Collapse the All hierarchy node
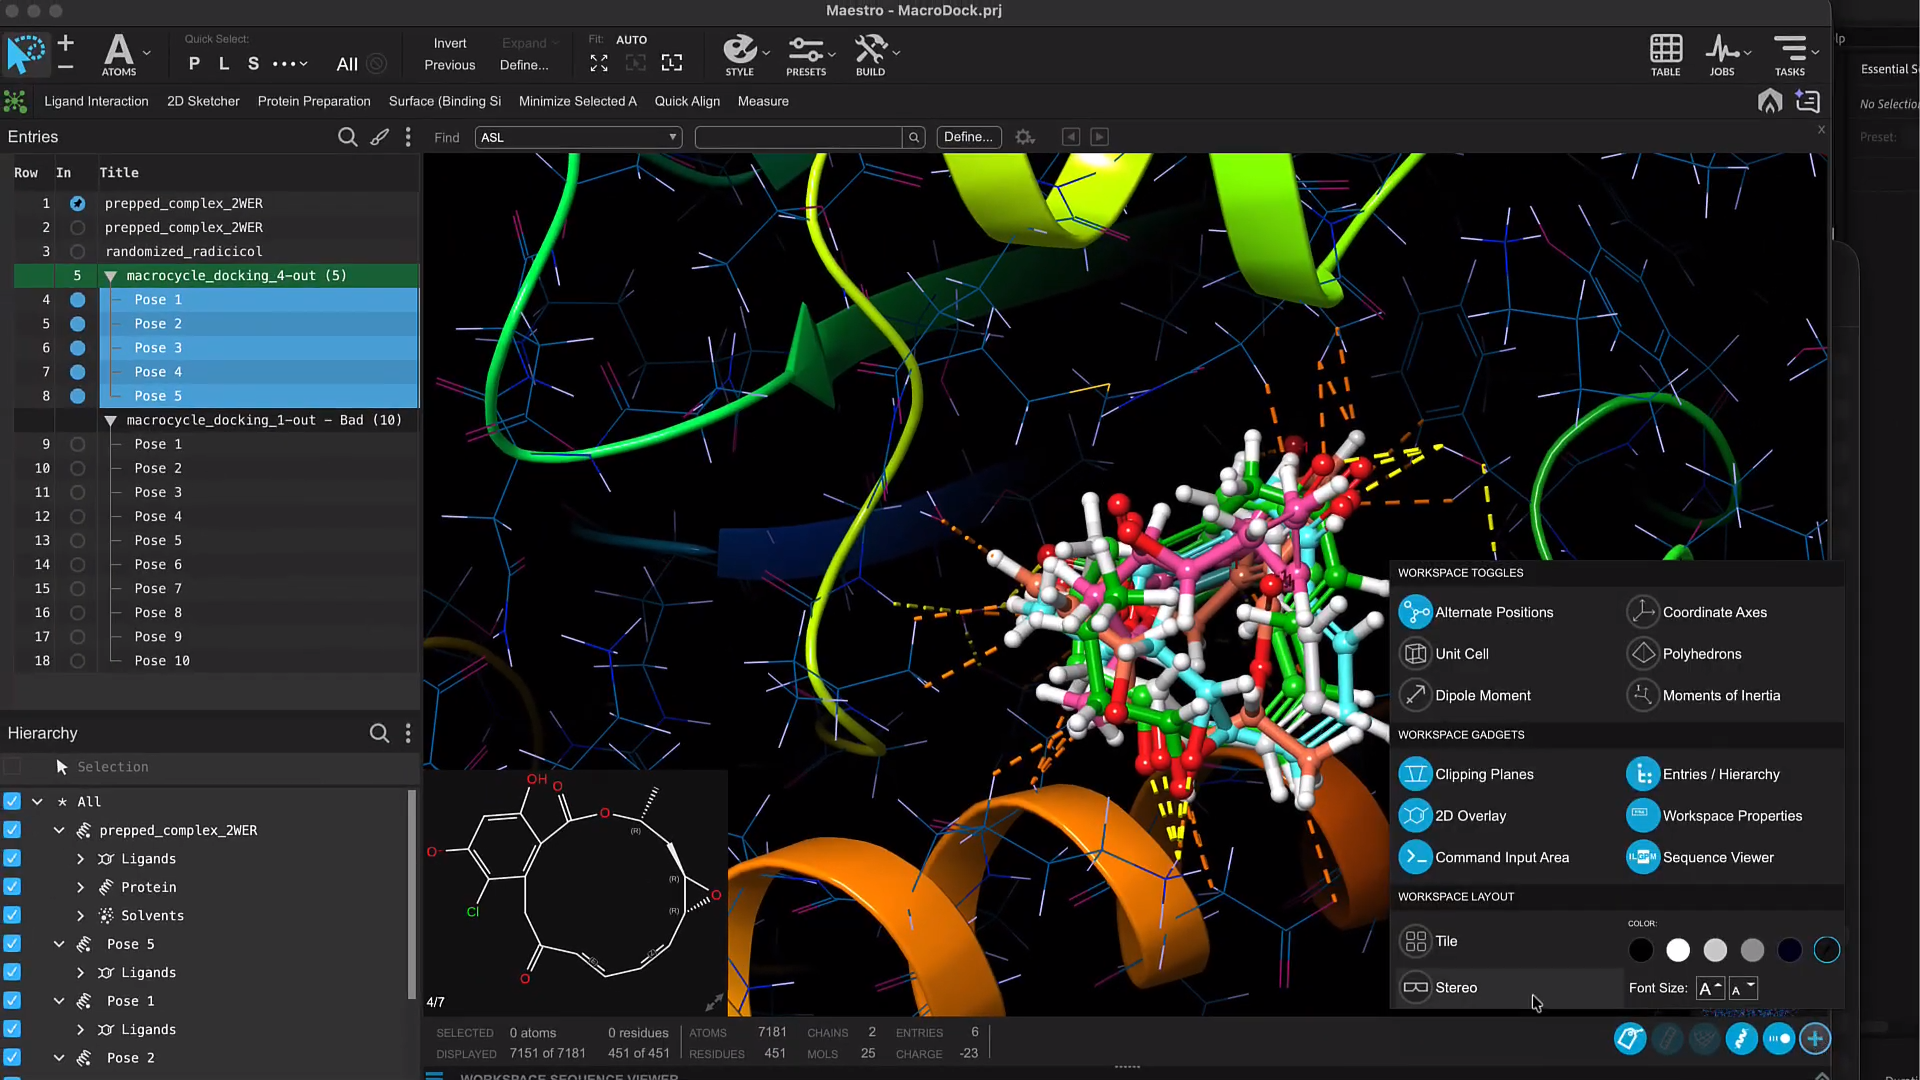This screenshot has height=1080, width=1920. click(x=37, y=802)
